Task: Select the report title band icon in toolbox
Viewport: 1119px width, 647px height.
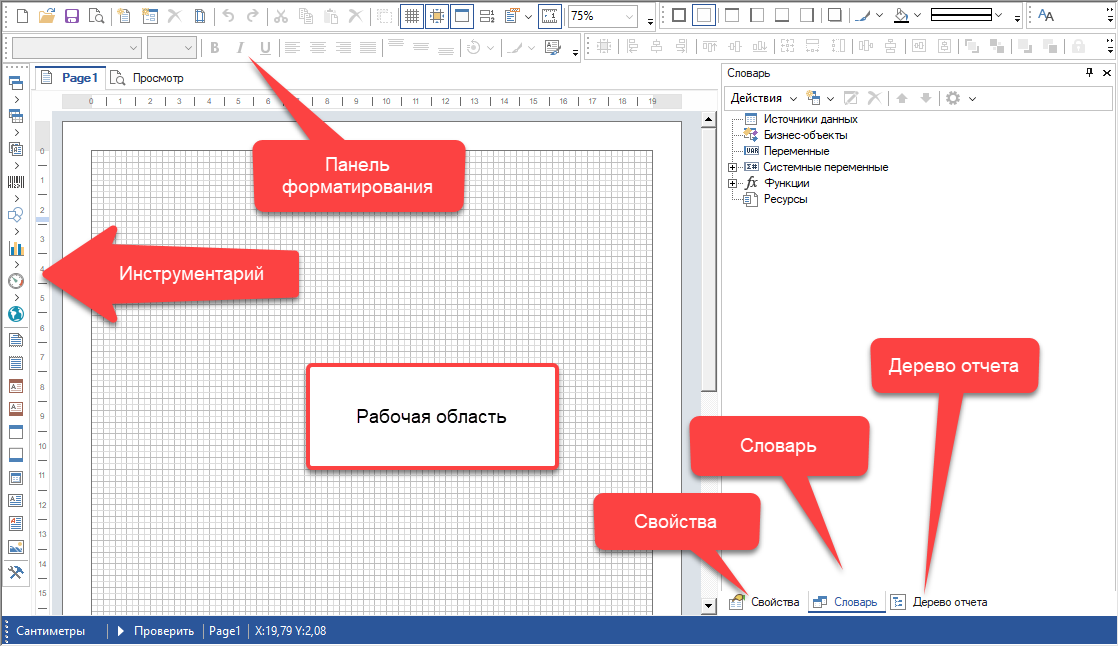Action: (16, 341)
